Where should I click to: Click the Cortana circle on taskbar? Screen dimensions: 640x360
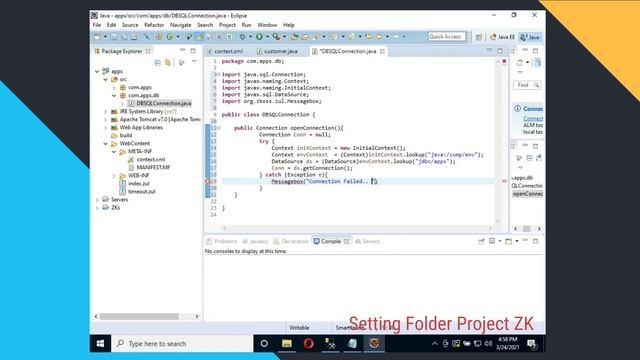pos(264,344)
